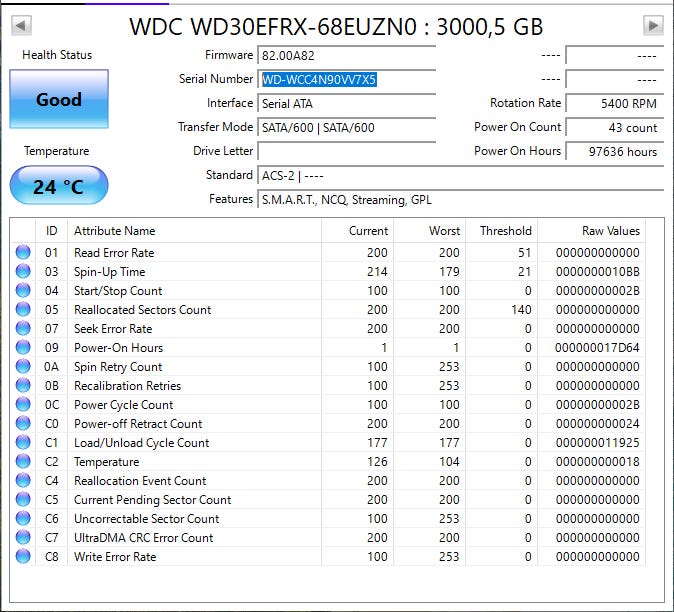Select the Seek Error Rate attribute name
674x612 pixels.
click(x=113, y=329)
